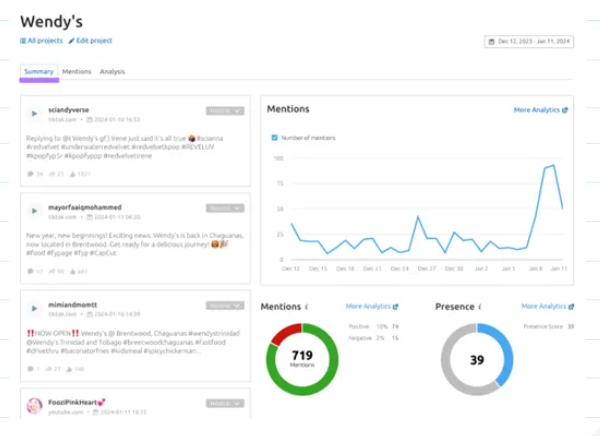Click the likes thumb icon on sciandyverse card
This screenshot has height=436, width=600.
[x=73, y=174]
